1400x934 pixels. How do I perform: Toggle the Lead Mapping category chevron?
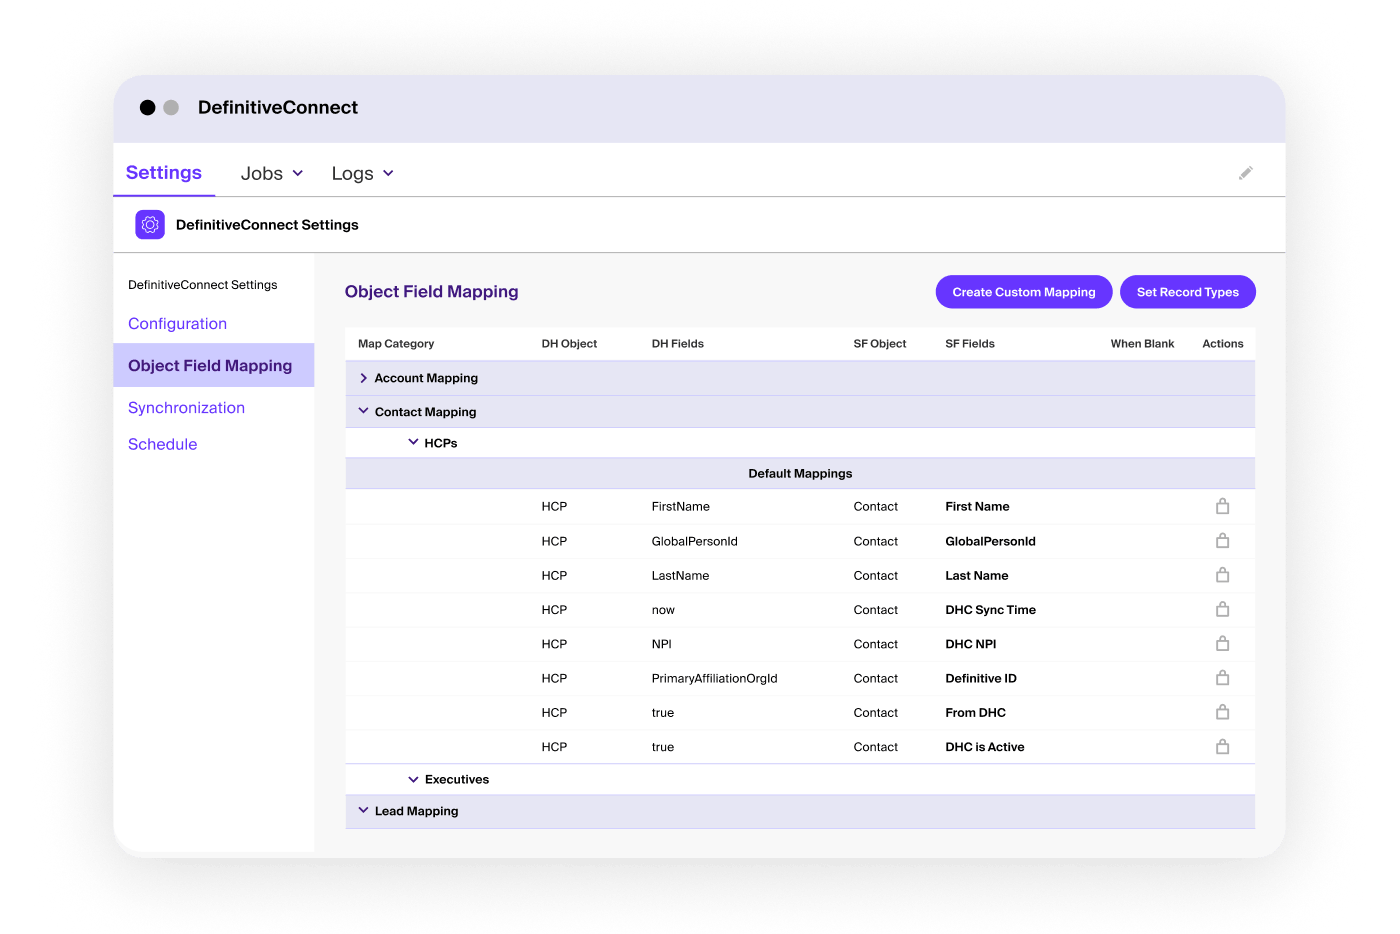click(x=363, y=810)
